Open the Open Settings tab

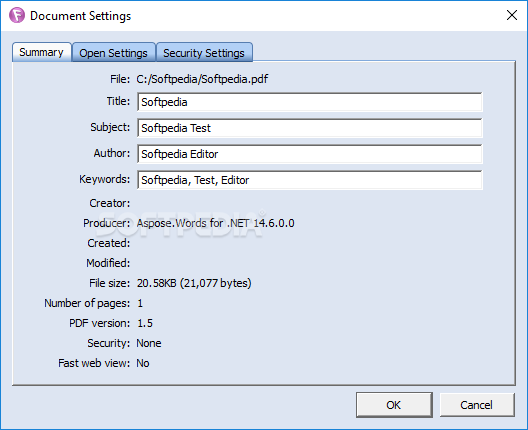pyautogui.click(x=113, y=53)
